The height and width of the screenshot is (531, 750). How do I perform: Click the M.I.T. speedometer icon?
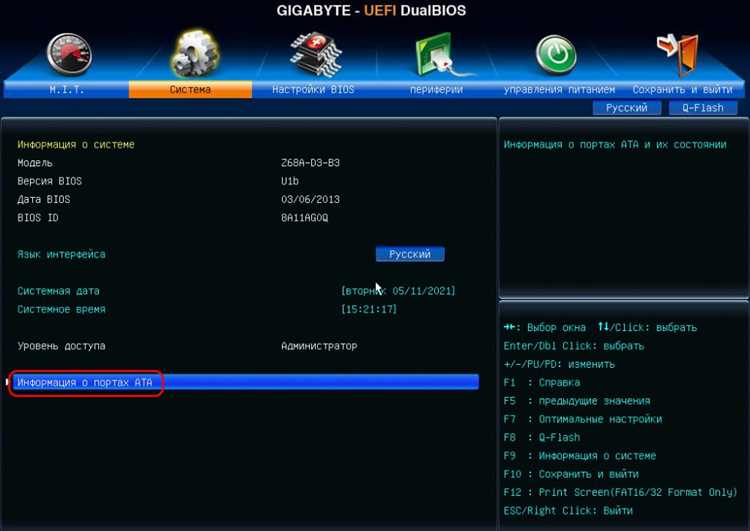tap(69, 55)
